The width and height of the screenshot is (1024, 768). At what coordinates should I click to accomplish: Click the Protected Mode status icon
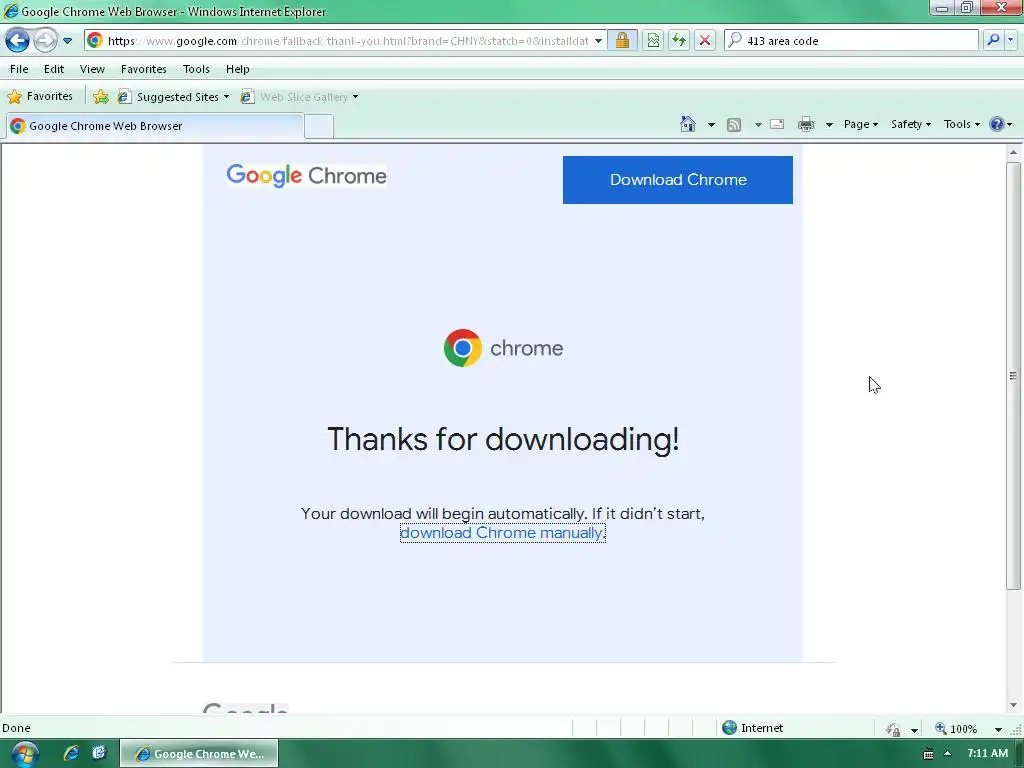(893, 729)
